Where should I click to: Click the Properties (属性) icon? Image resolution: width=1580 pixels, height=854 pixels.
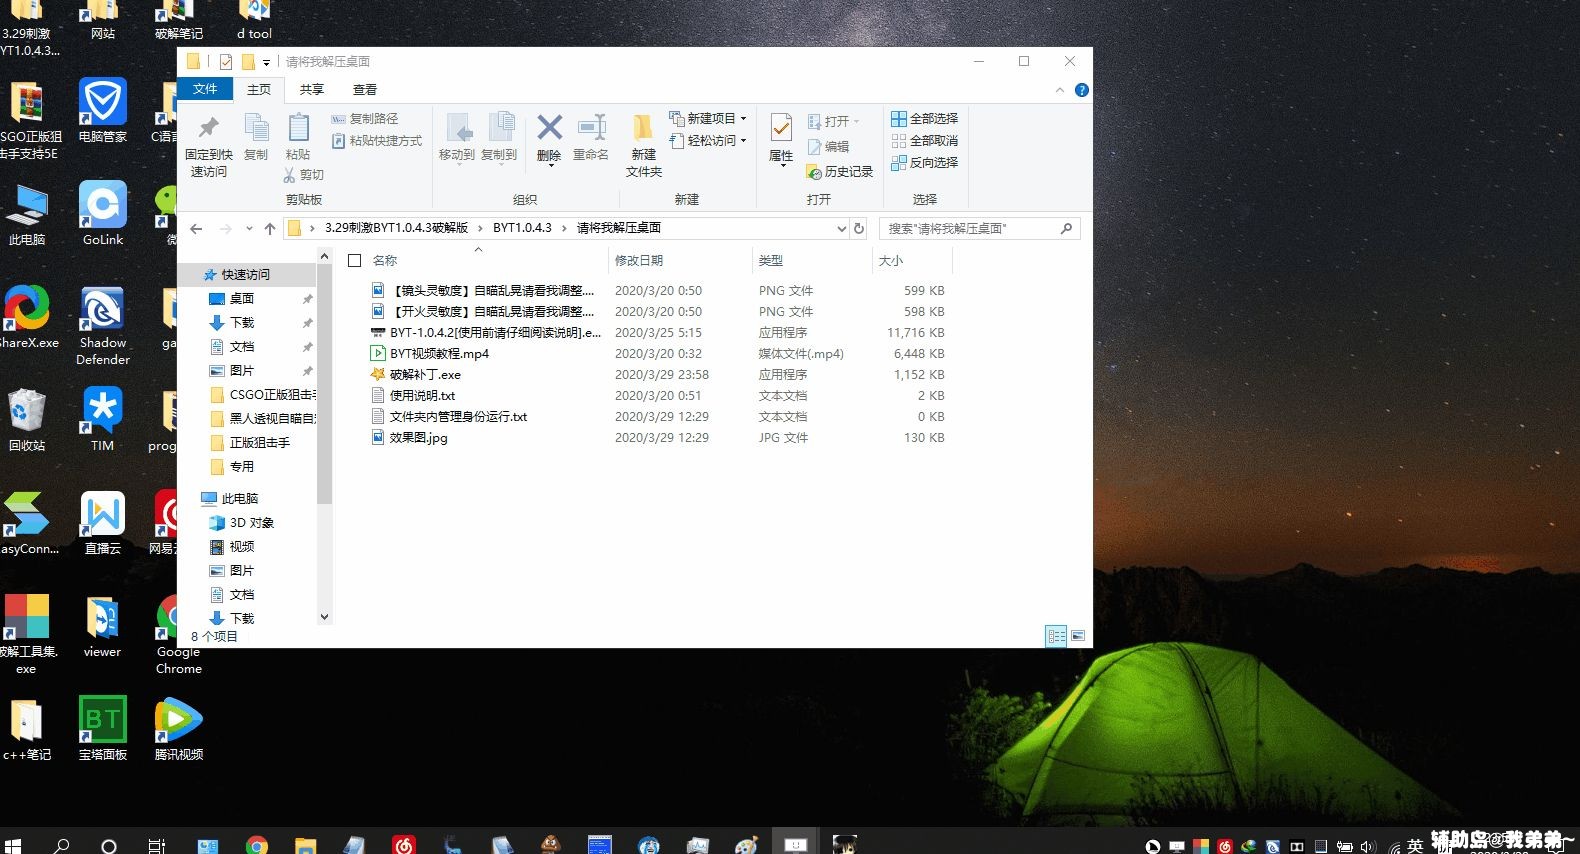(781, 128)
